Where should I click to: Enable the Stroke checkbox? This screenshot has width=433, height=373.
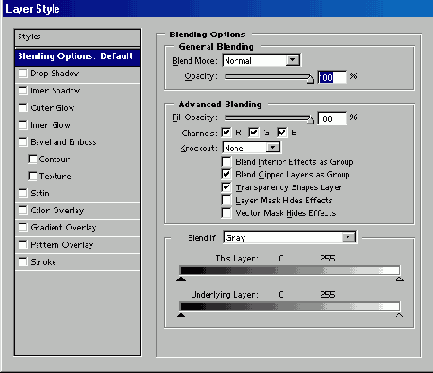(x=23, y=262)
